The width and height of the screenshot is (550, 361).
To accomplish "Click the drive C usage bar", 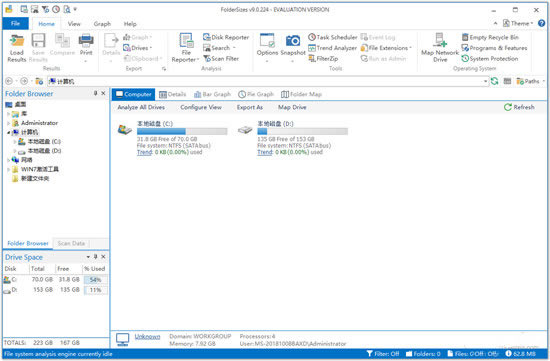I will (x=182, y=131).
